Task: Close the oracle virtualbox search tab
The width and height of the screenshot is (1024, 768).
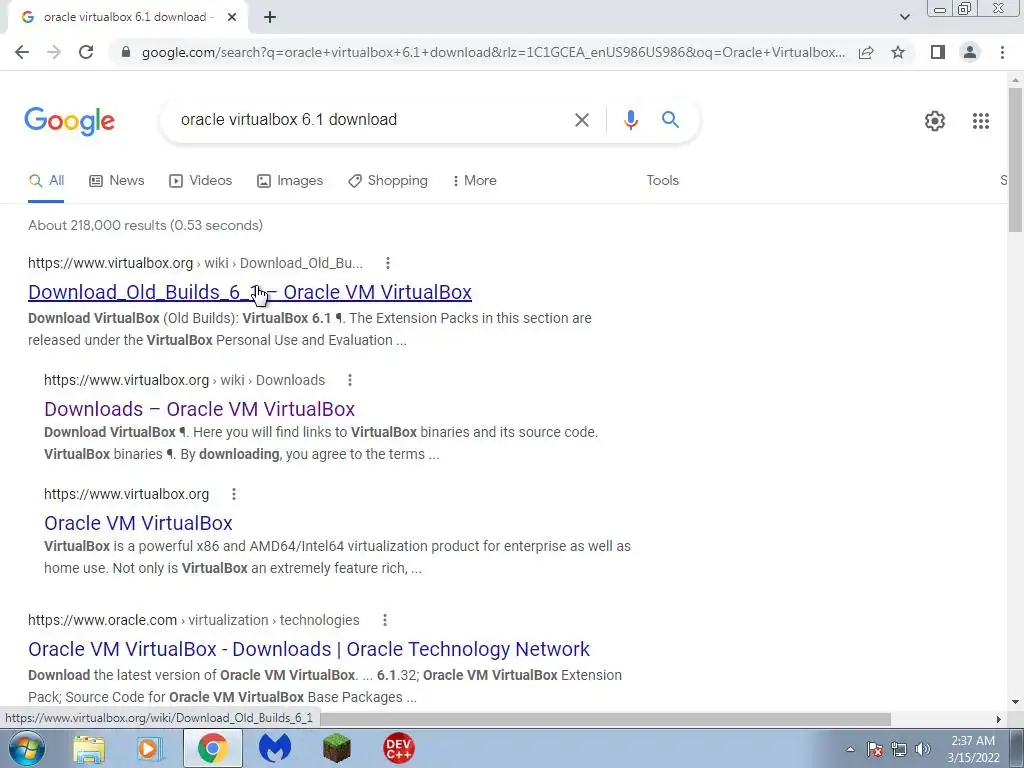Action: [232, 18]
